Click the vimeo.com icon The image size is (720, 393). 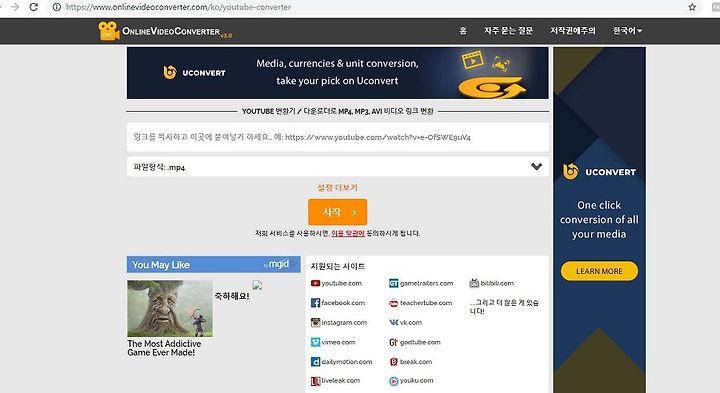(315, 342)
